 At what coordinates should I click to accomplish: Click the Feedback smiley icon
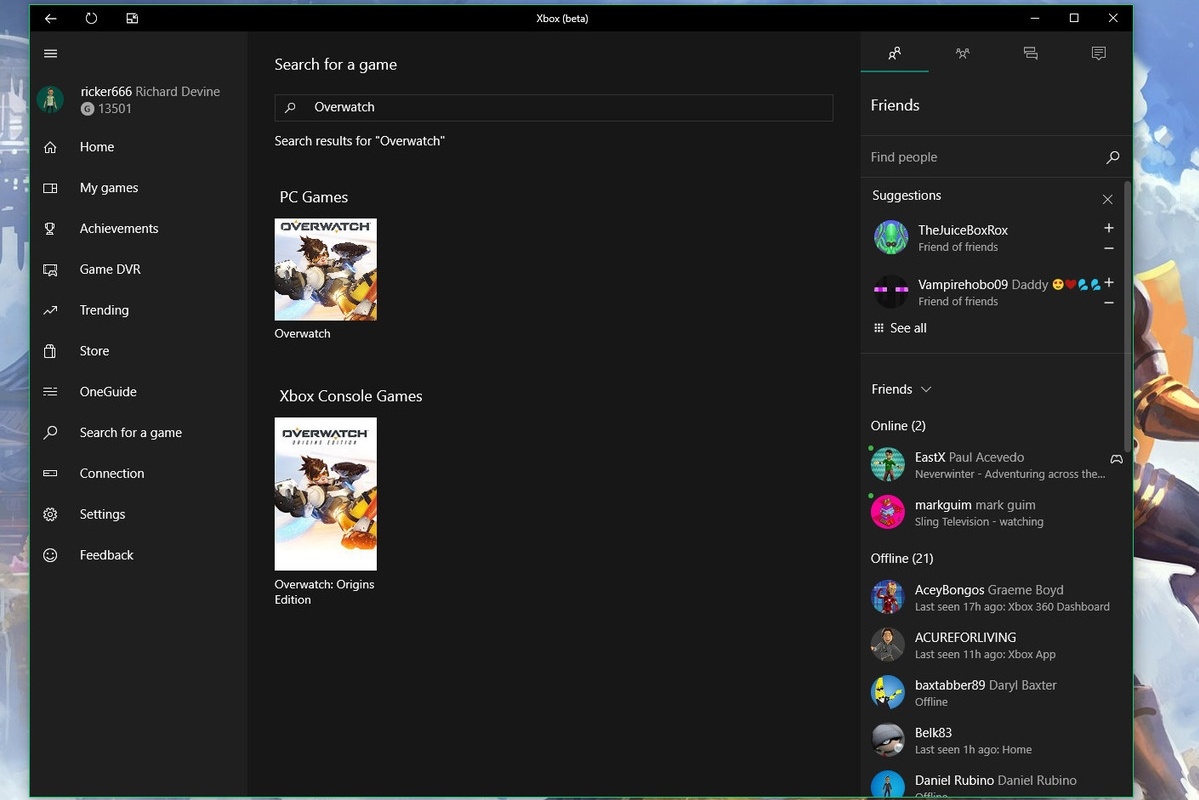pos(50,555)
